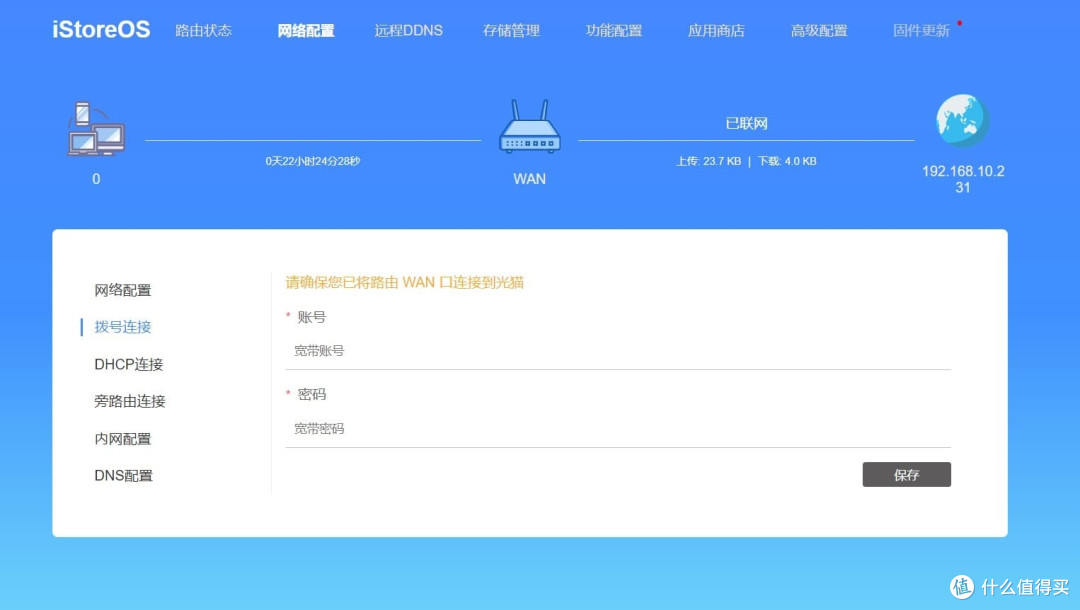1080x610 pixels.
Task: Click the WAN router icon
Action: pyautogui.click(x=529, y=127)
